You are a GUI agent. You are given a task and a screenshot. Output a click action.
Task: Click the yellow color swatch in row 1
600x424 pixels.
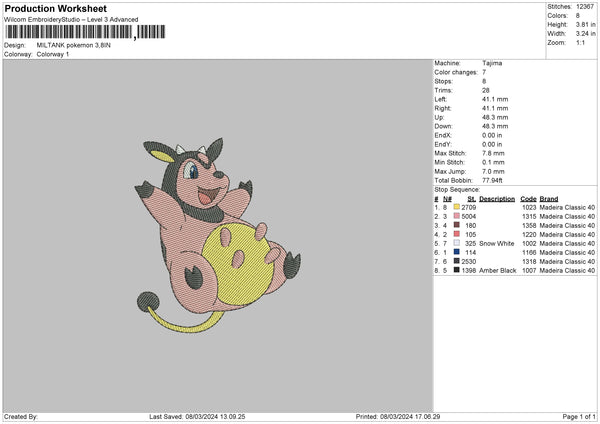pos(457,207)
